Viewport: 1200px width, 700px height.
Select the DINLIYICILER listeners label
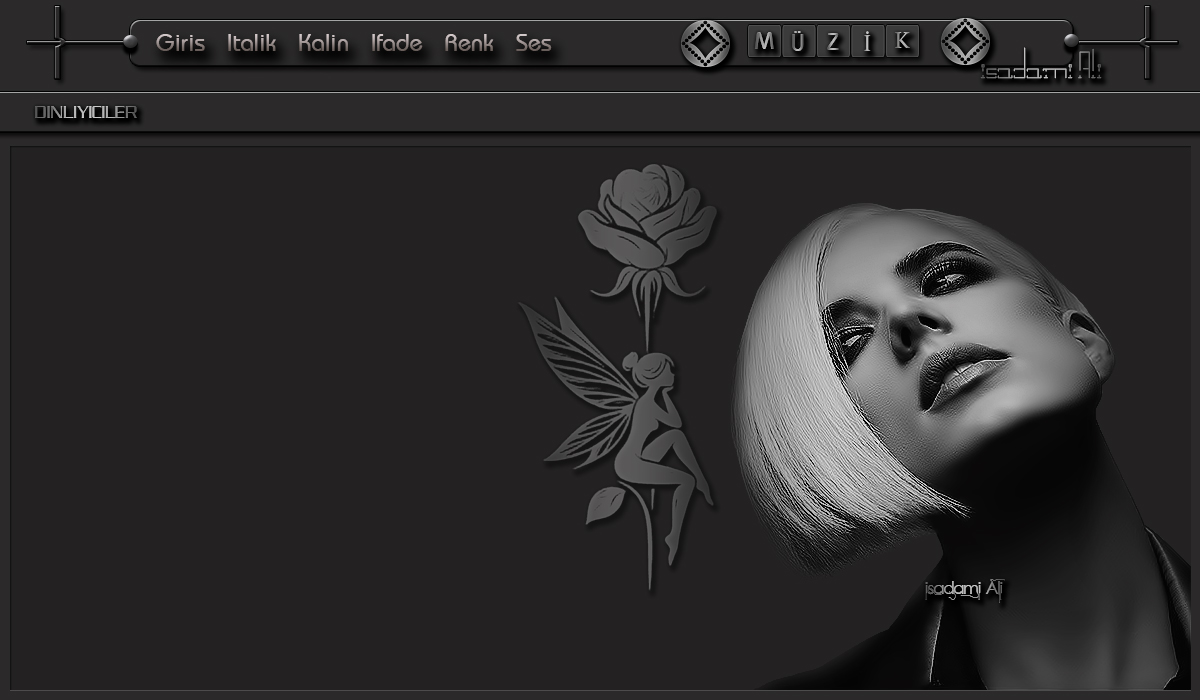coord(86,113)
